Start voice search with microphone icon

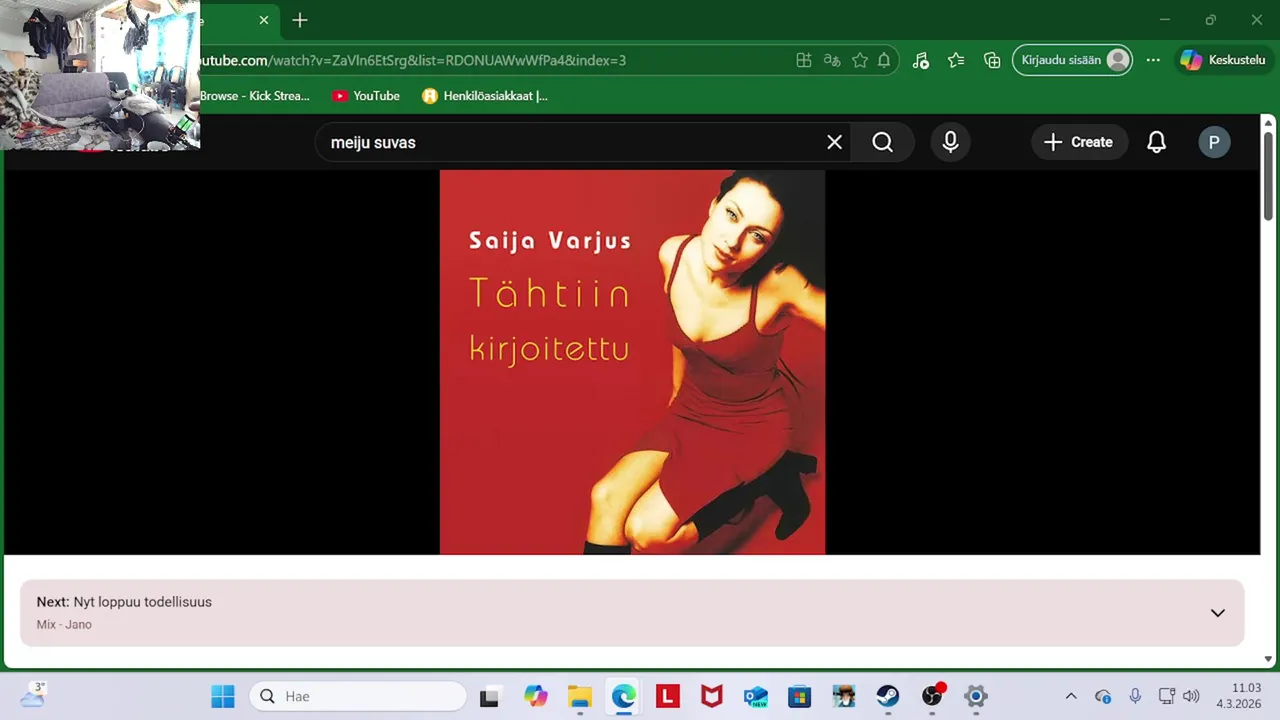pos(950,142)
